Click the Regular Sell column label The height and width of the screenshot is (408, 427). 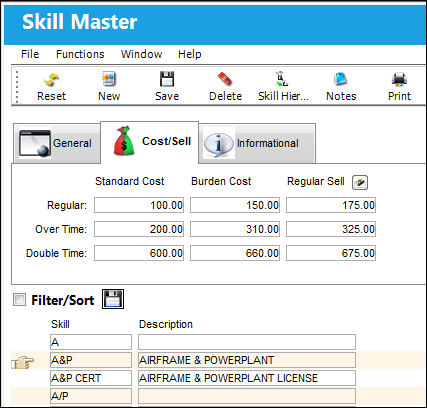click(316, 181)
